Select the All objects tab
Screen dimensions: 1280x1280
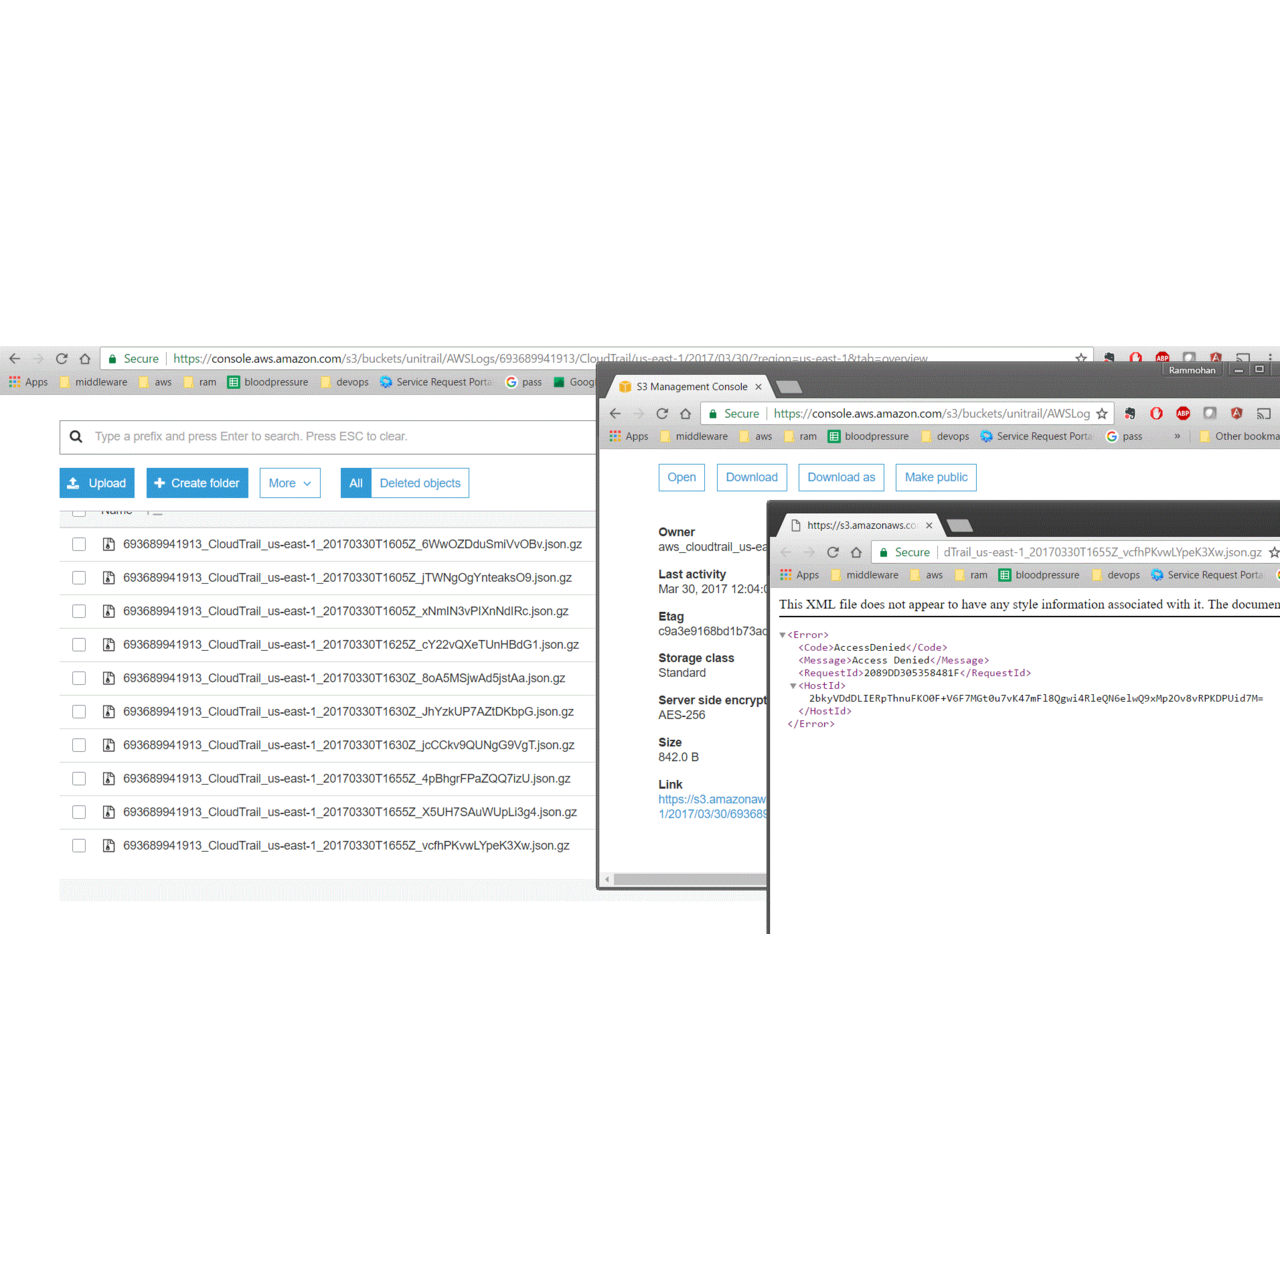point(355,483)
